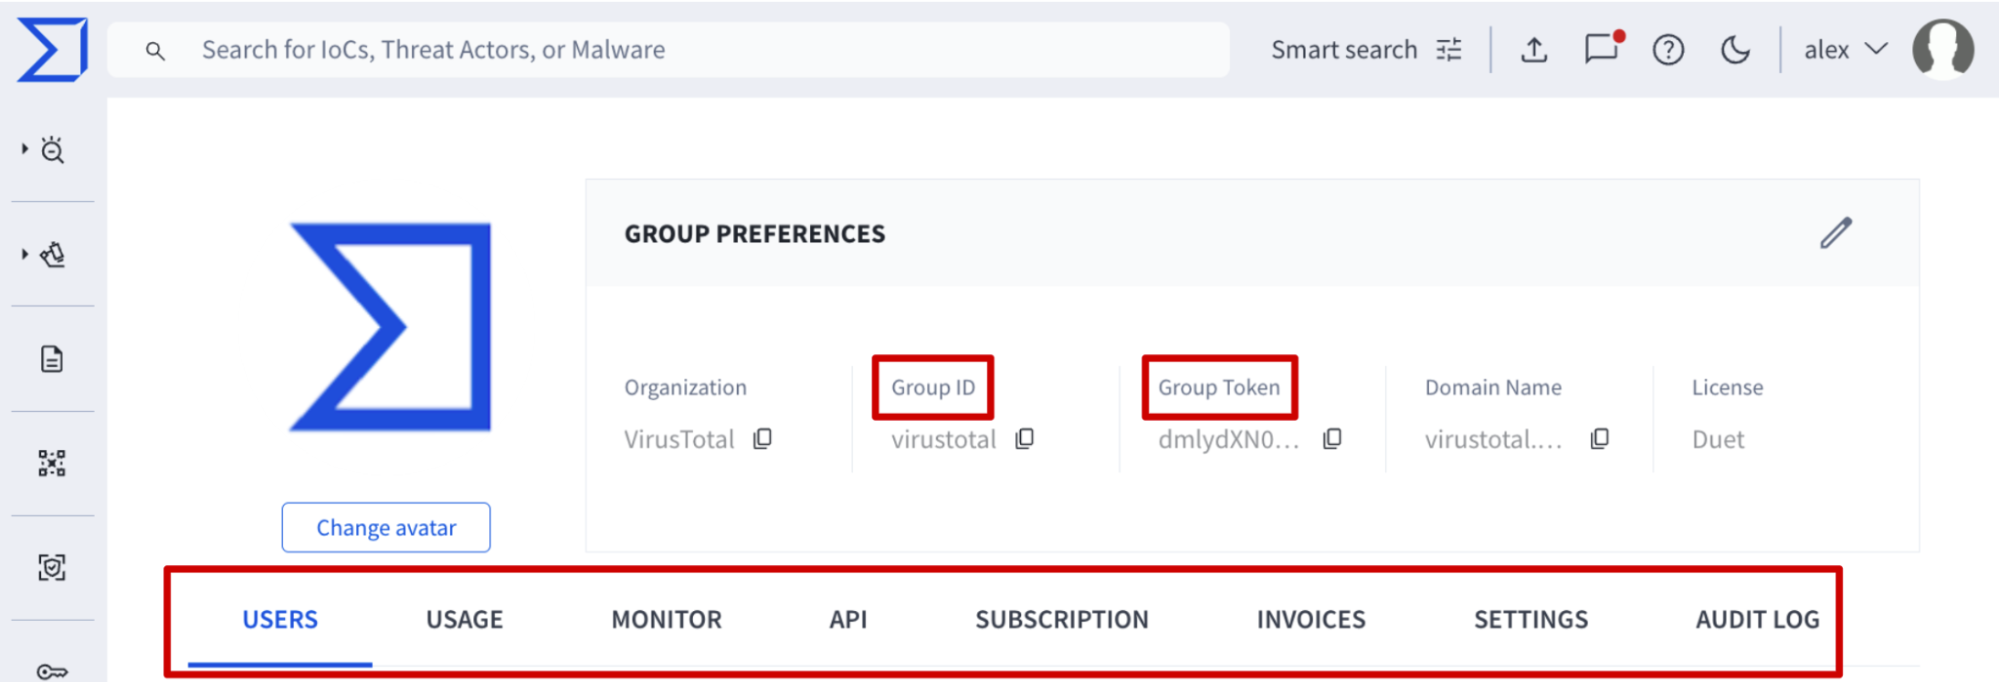Click the user avatar picture in the header

pyautogui.click(x=1943, y=49)
